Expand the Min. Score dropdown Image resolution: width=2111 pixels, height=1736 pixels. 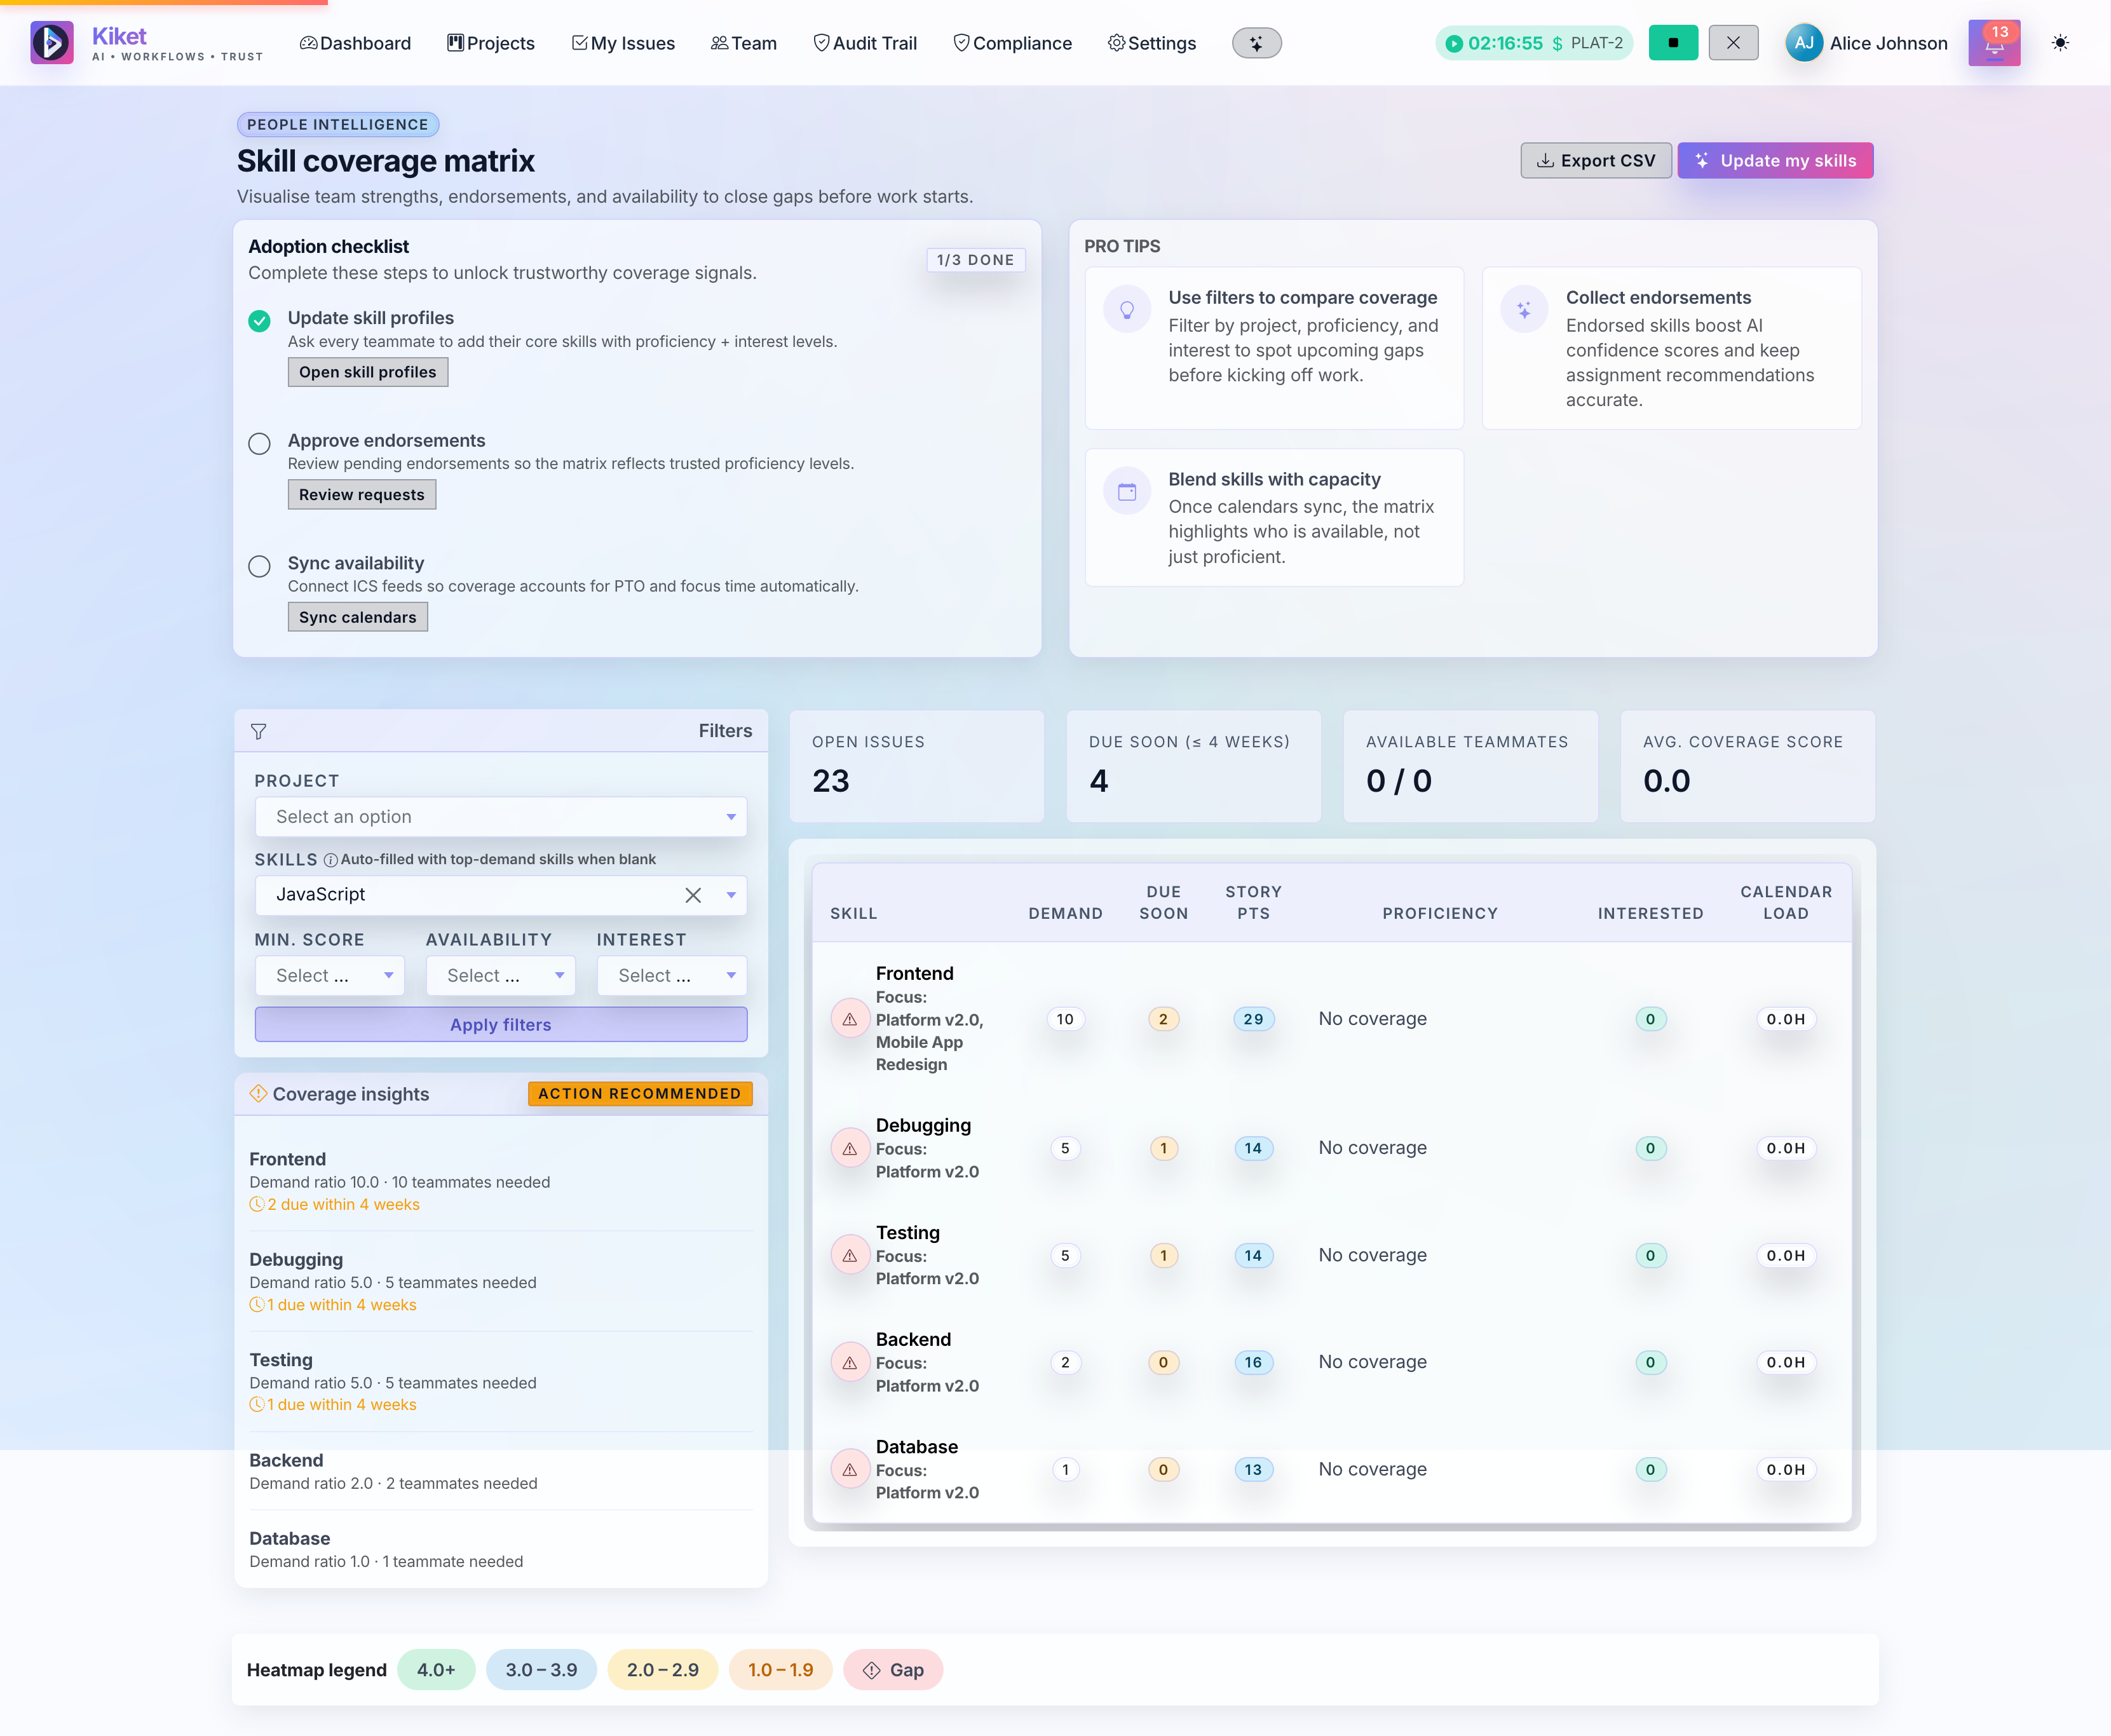[x=329, y=975]
